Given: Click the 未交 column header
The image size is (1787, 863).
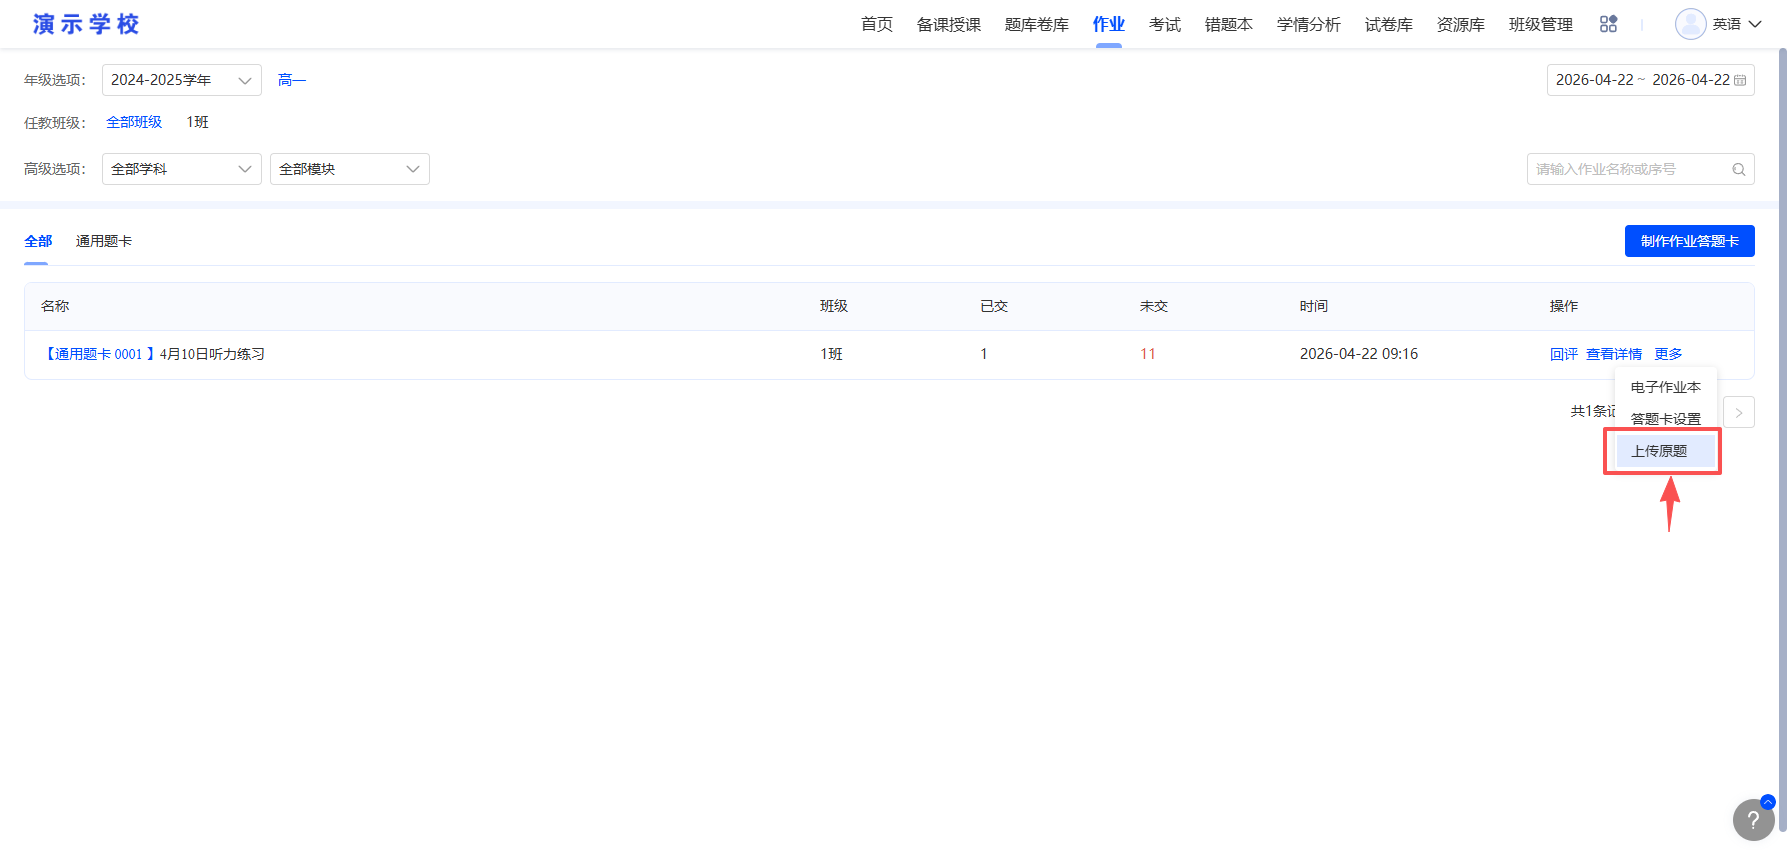Looking at the screenshot, I should pos(1154,306).
